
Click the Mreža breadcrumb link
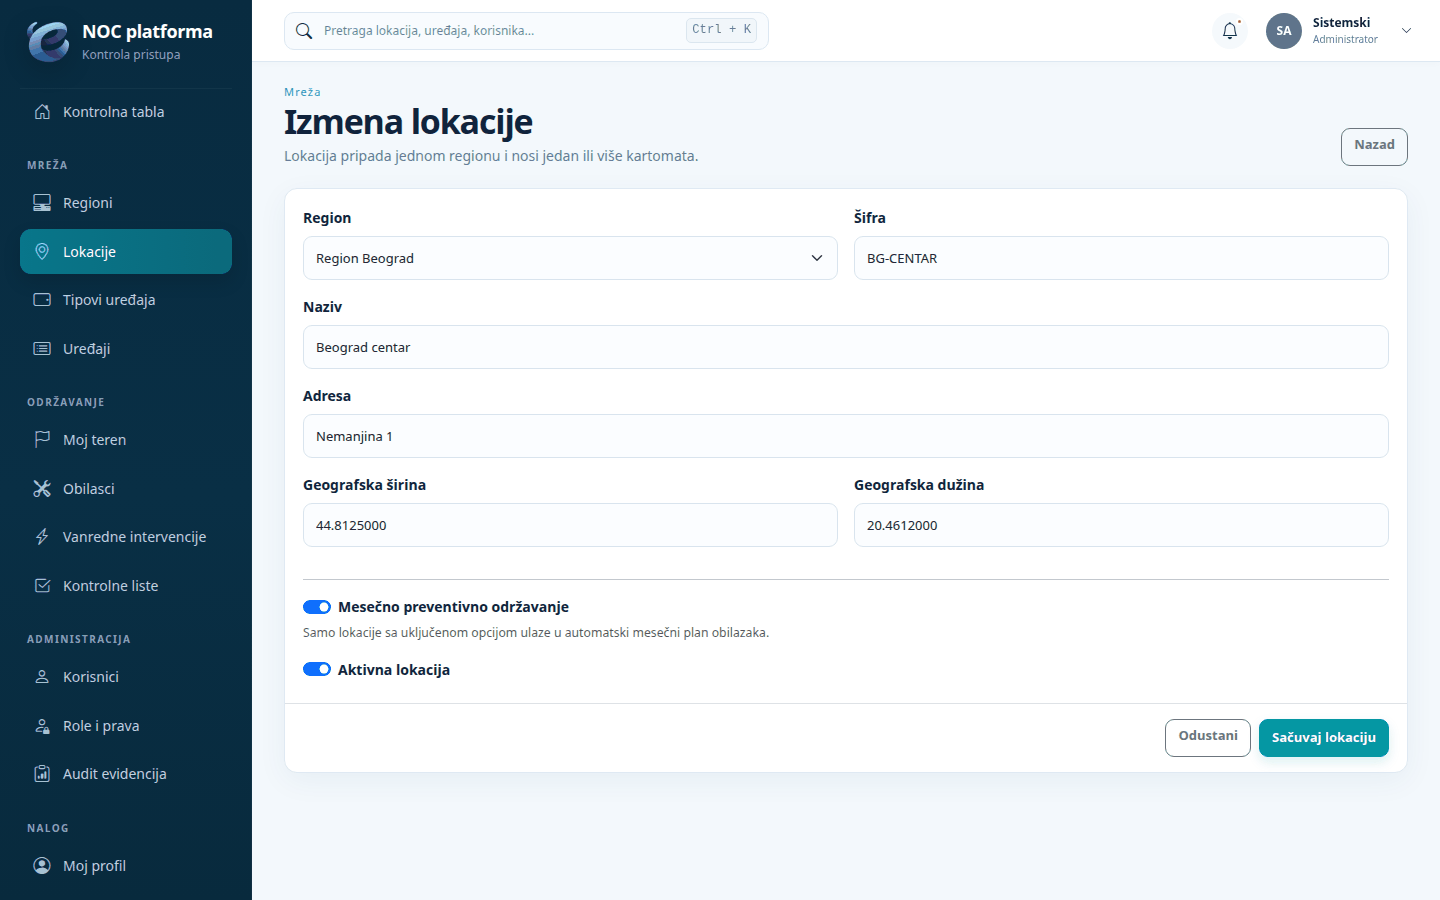coord(302,92)
